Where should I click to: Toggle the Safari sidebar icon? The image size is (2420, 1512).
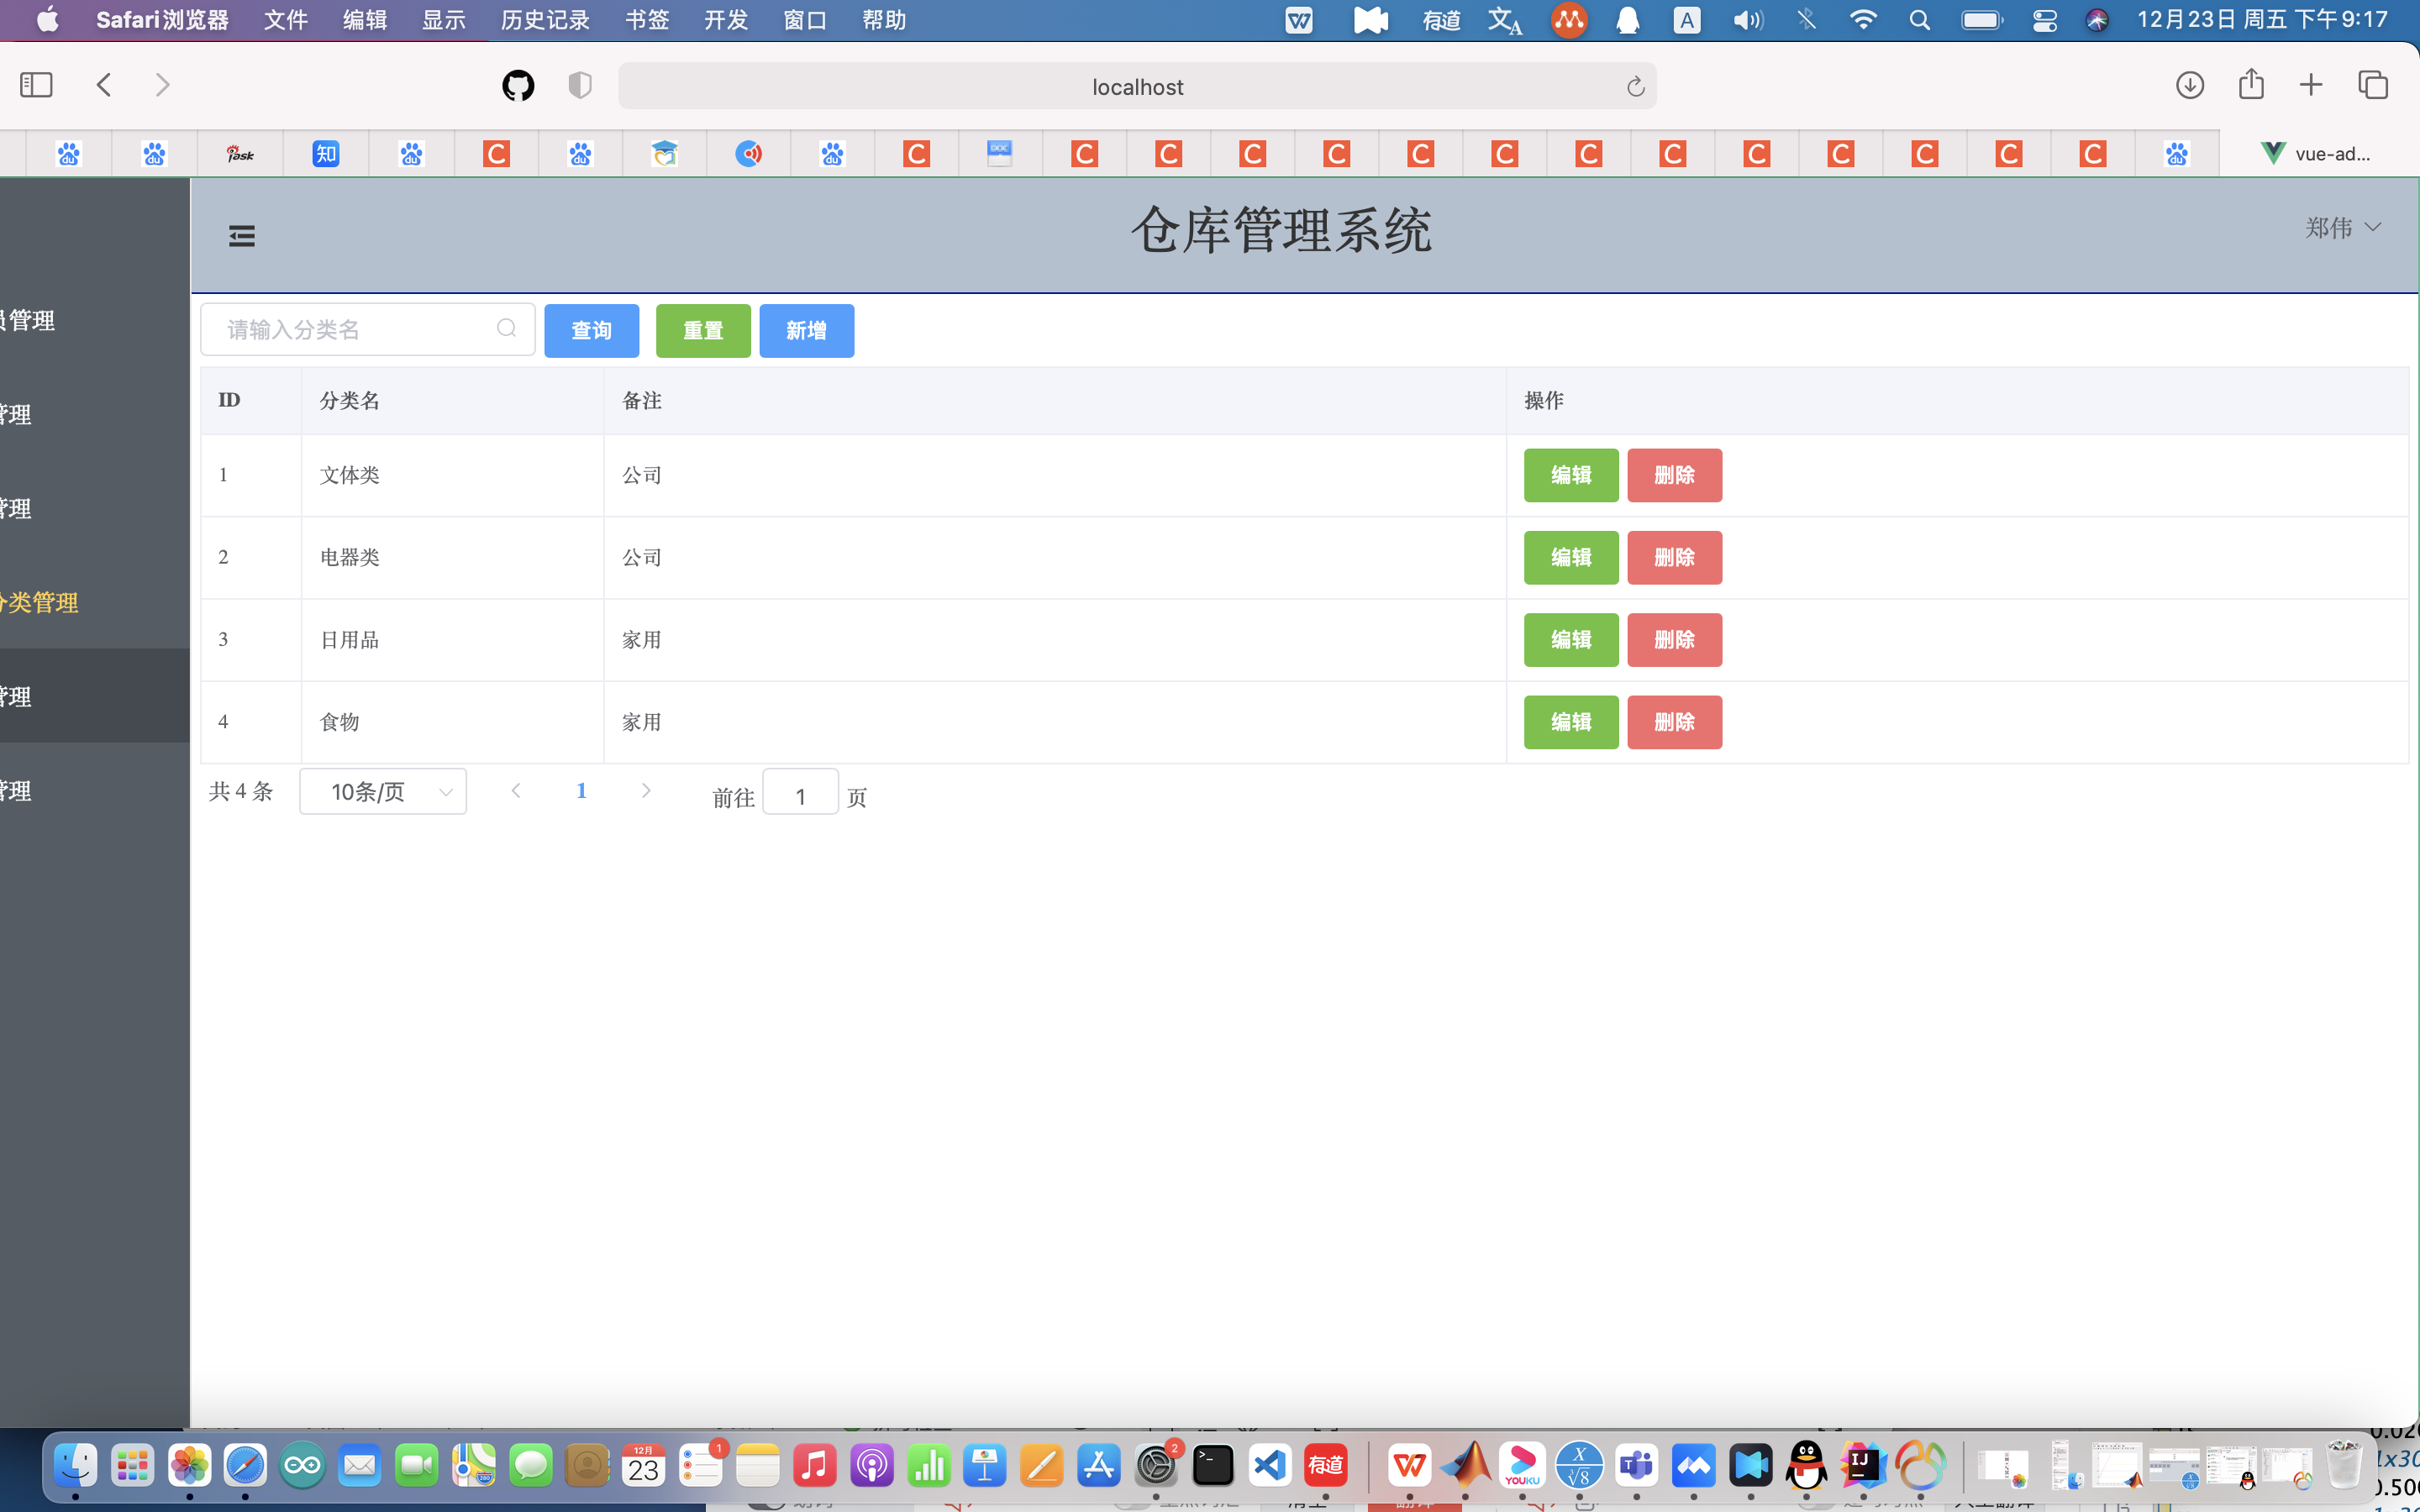[36, 85]
